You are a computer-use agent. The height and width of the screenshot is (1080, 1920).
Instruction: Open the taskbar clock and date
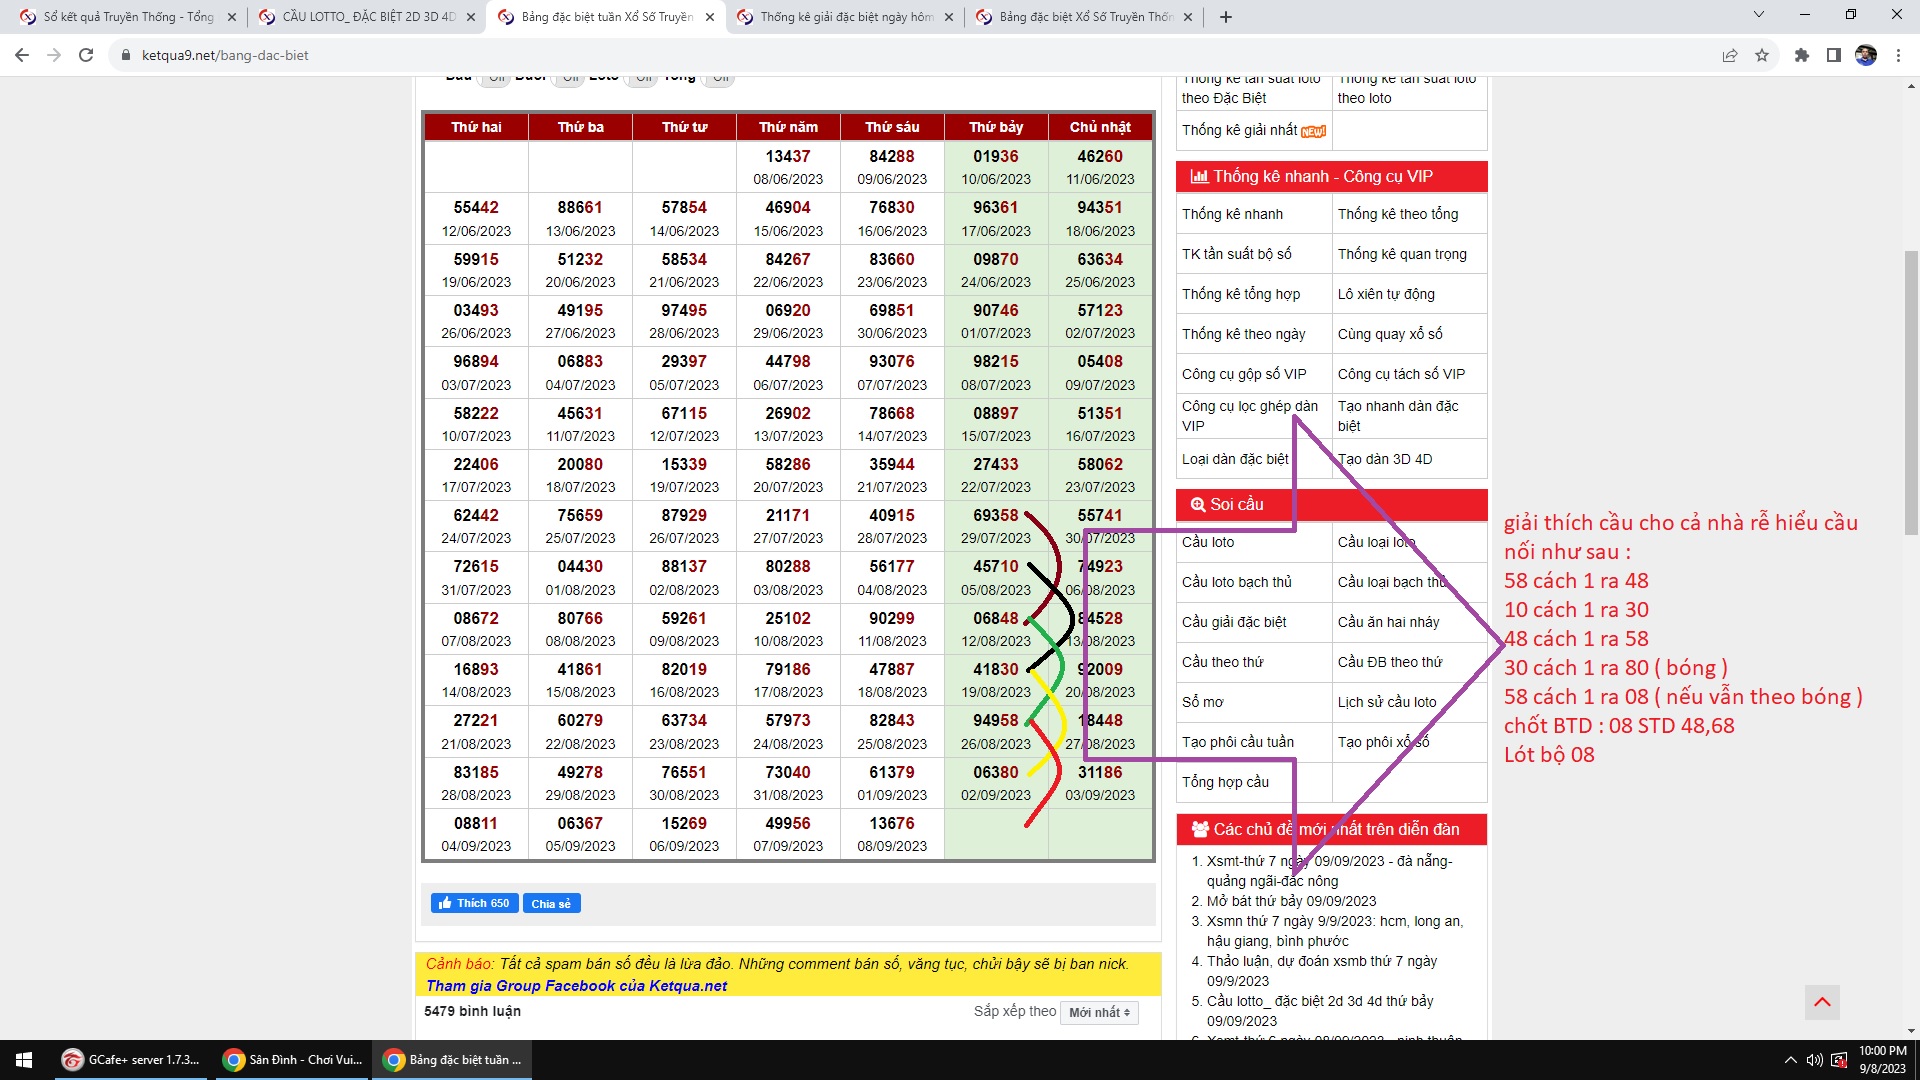pos(1882,1060)
